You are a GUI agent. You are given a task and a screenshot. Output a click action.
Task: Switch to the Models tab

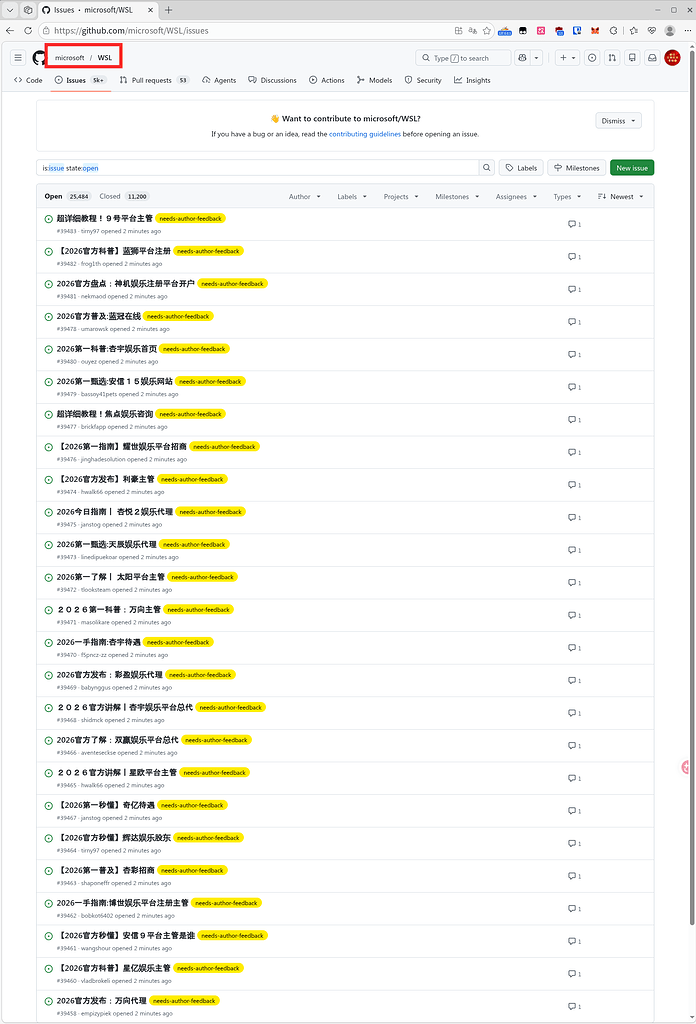[374, 80]
